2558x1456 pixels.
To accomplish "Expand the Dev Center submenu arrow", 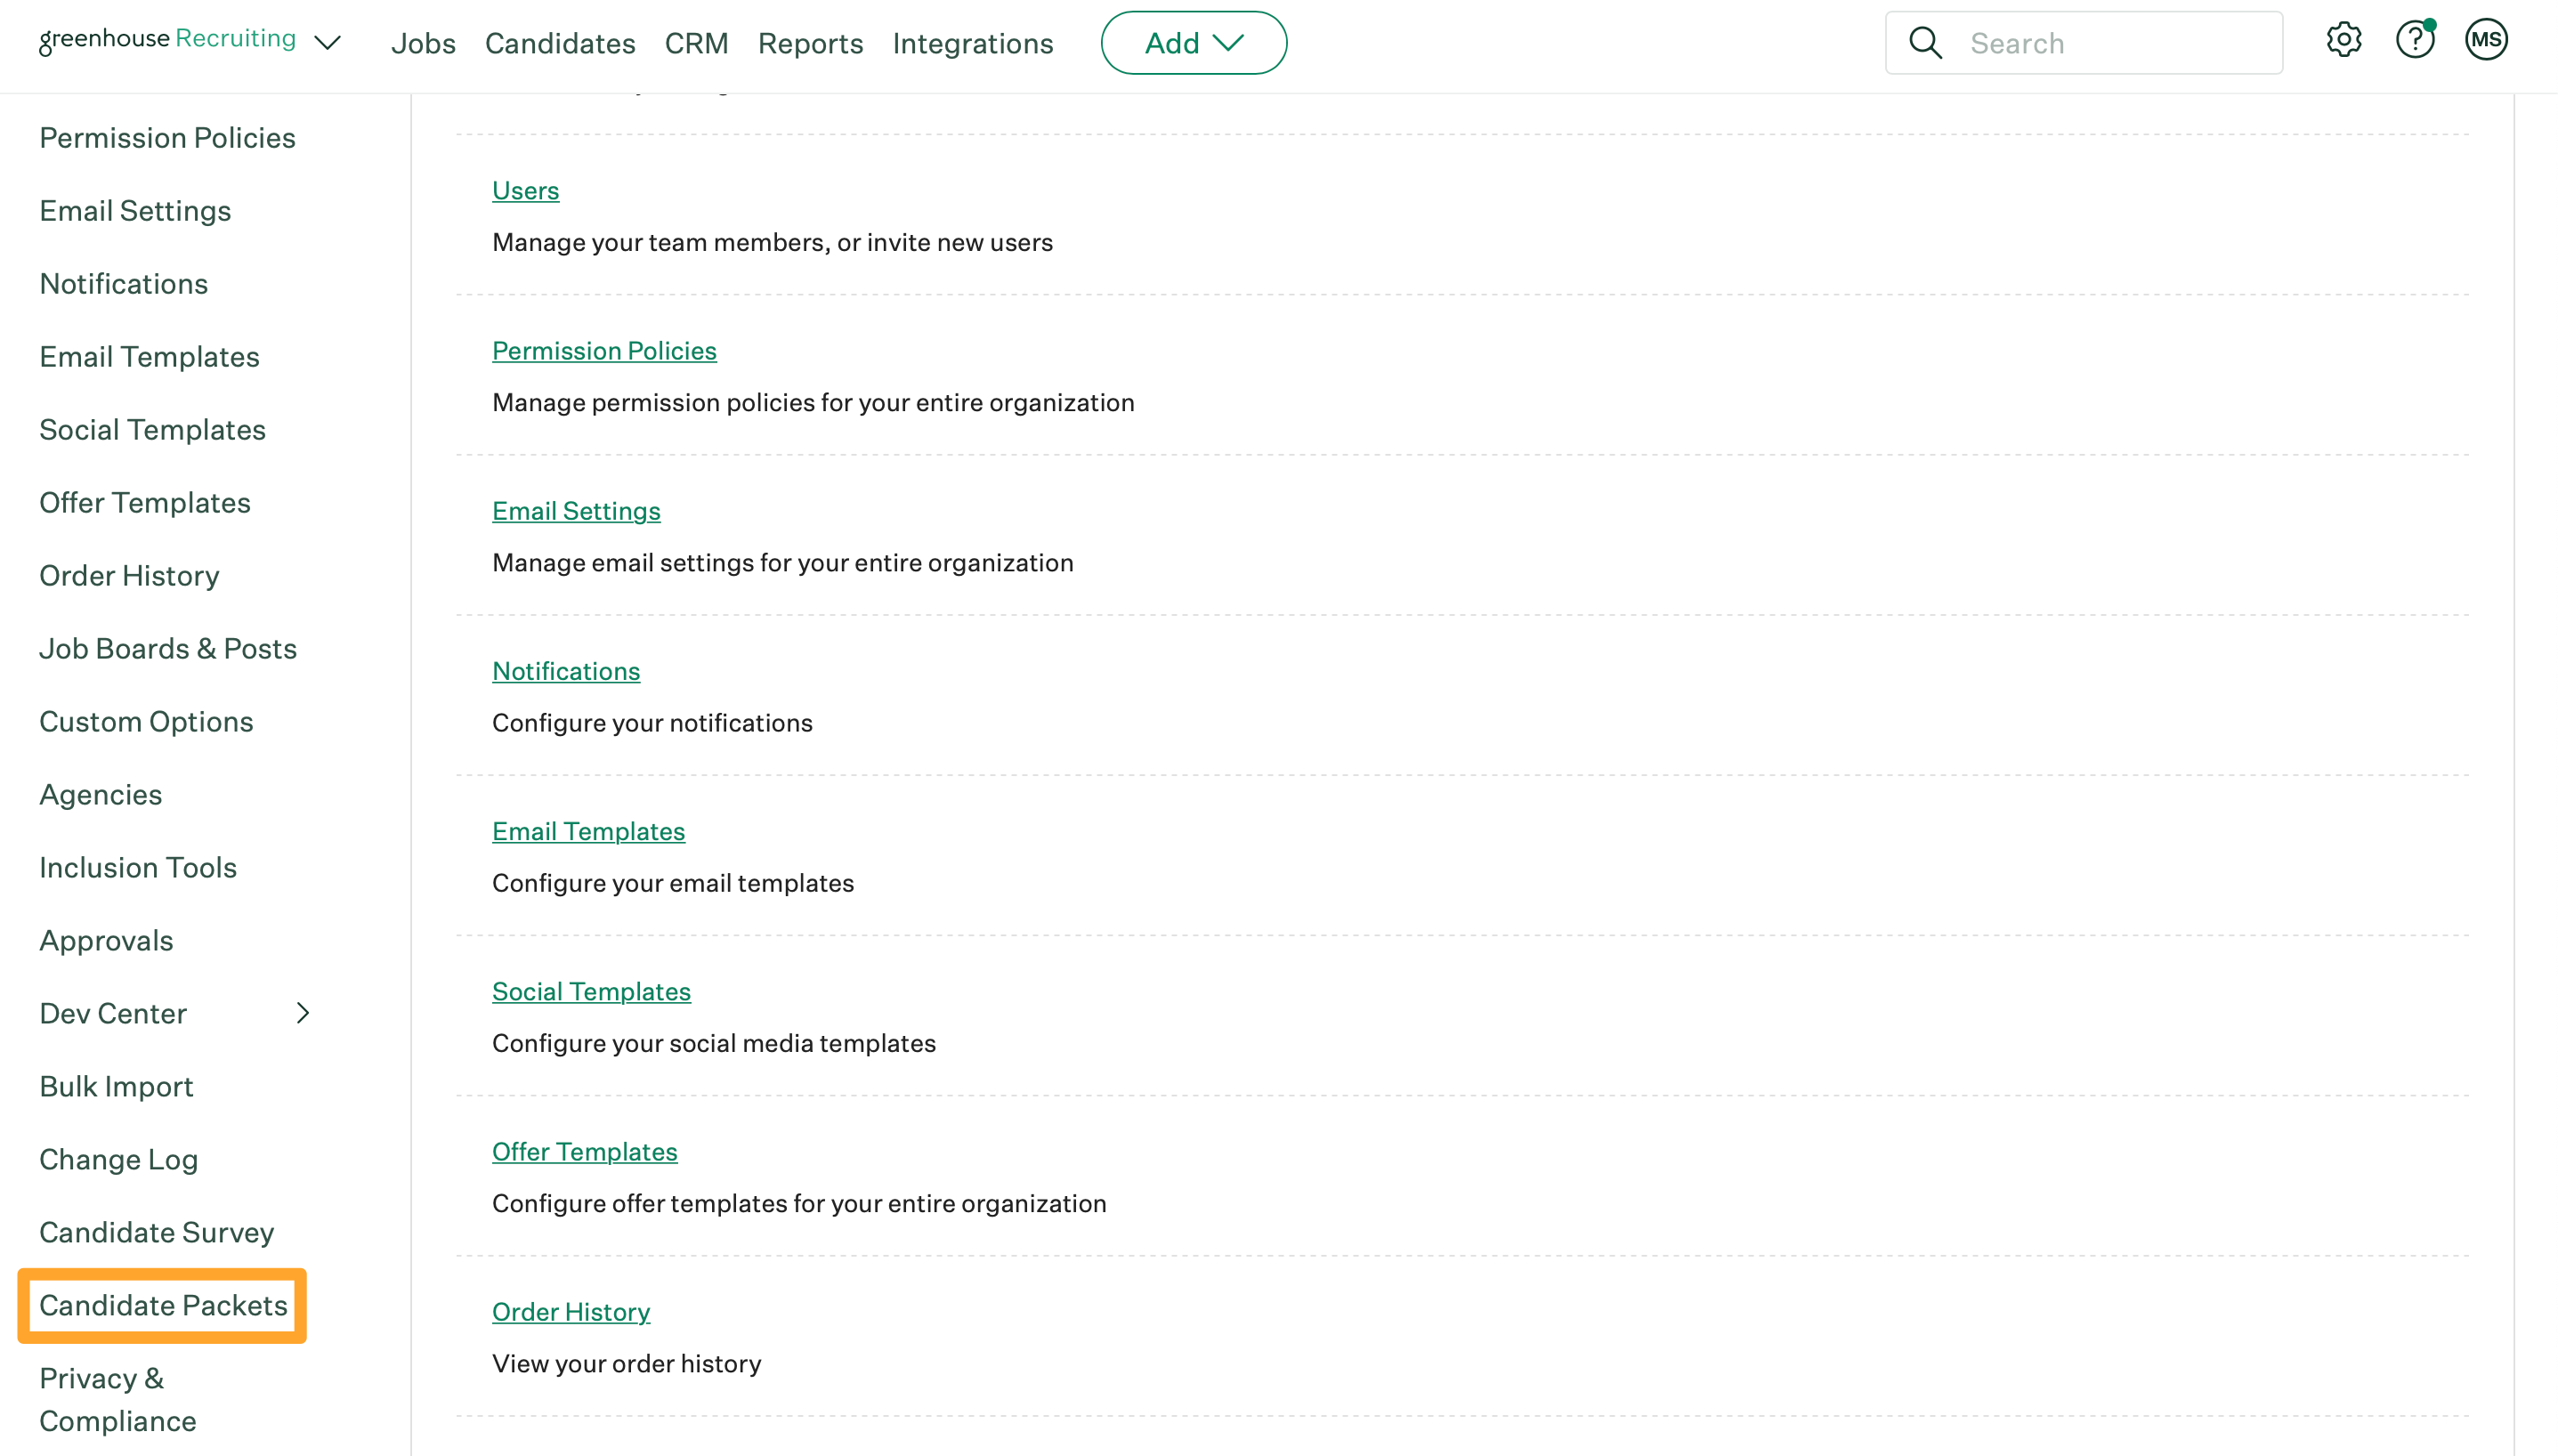I will pyautogui.click(x=303, y=1013).
